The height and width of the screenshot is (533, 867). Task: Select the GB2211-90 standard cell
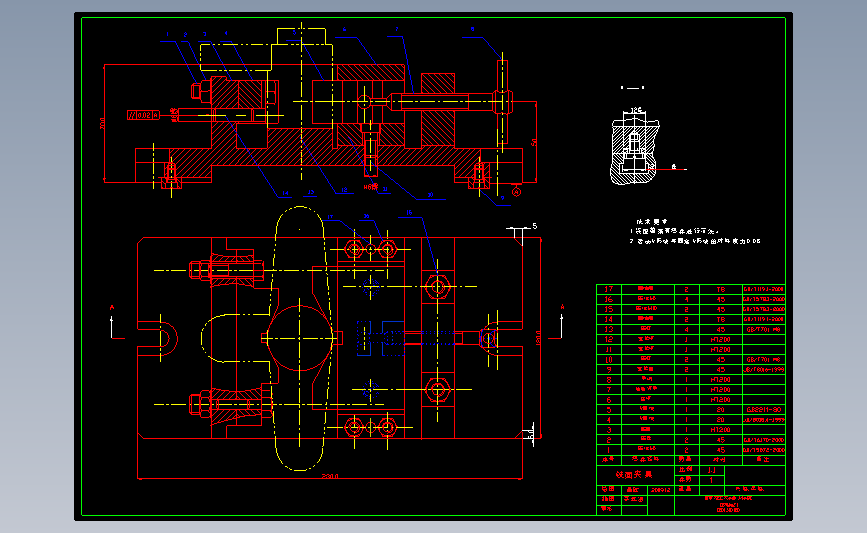pos(764,410)
